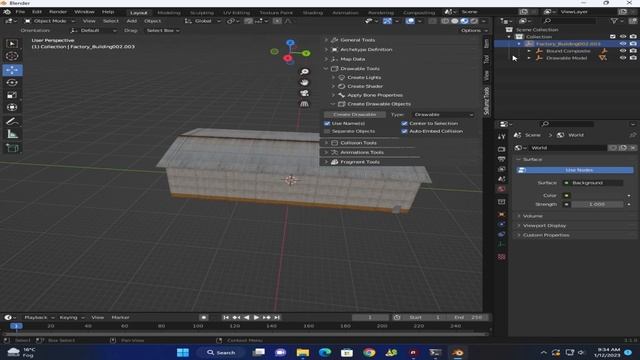Toggle the Auto-Embed Collision checkbox
The image size is (640, 360).
(x=404, y=131)
